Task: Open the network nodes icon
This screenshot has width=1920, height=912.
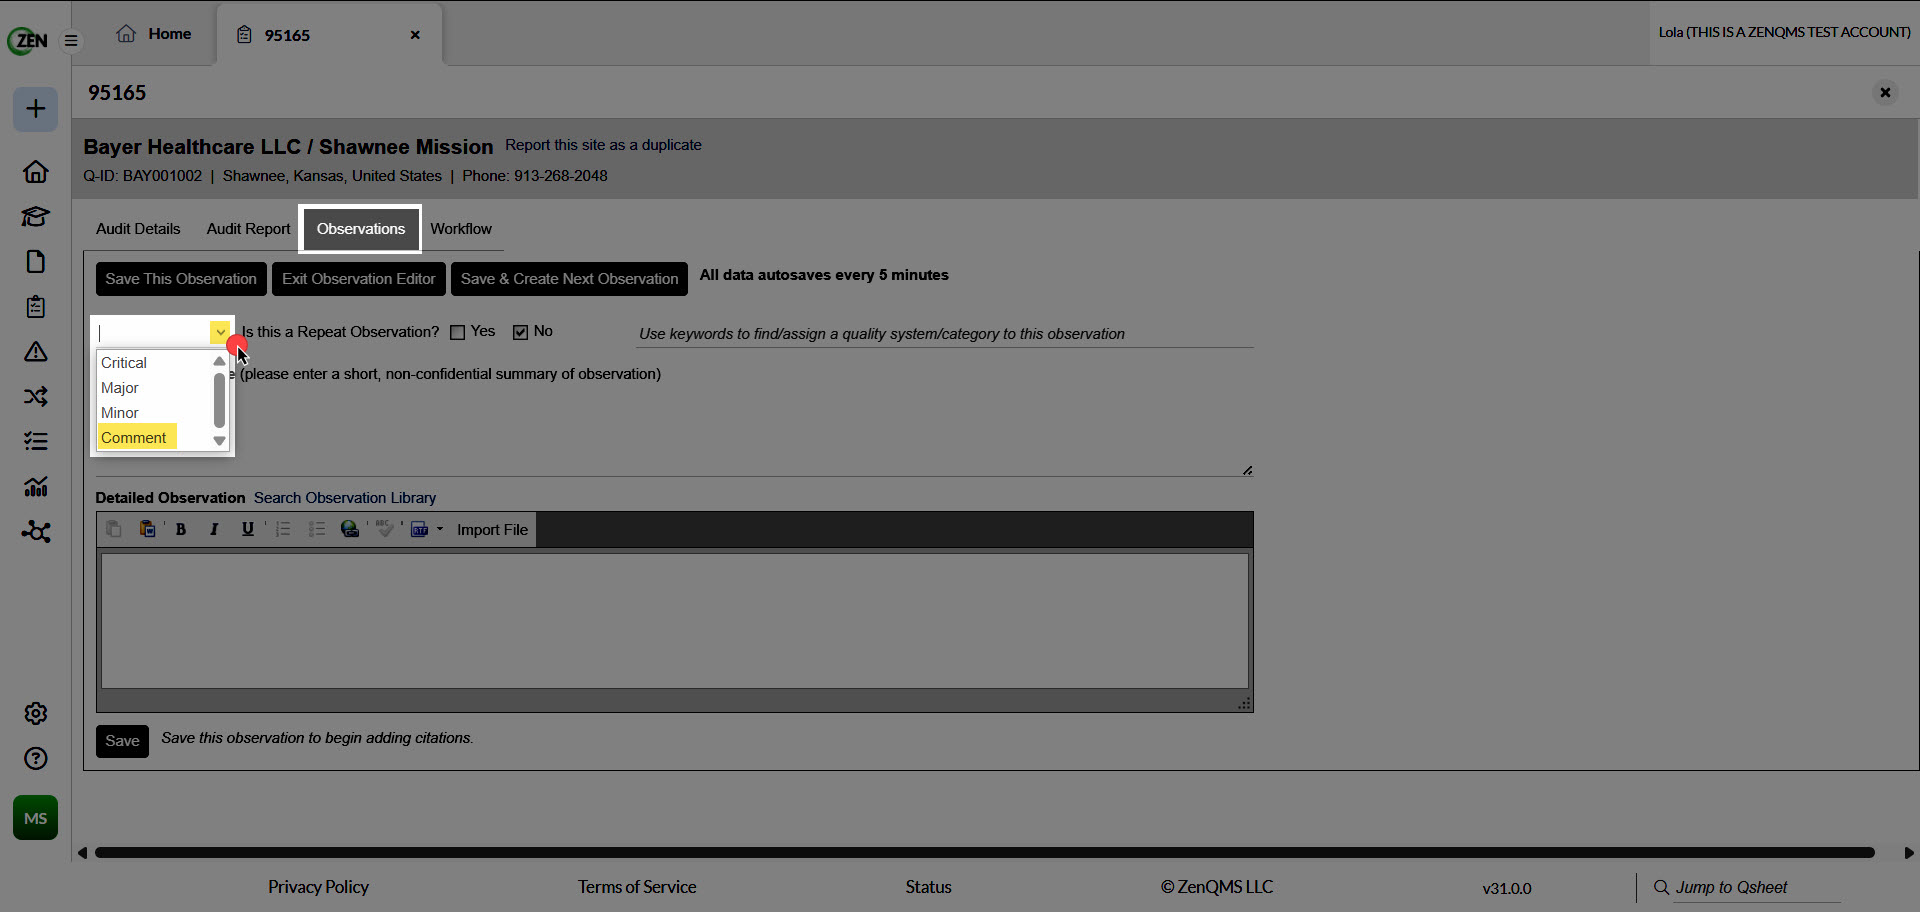Action: [36, 531]
